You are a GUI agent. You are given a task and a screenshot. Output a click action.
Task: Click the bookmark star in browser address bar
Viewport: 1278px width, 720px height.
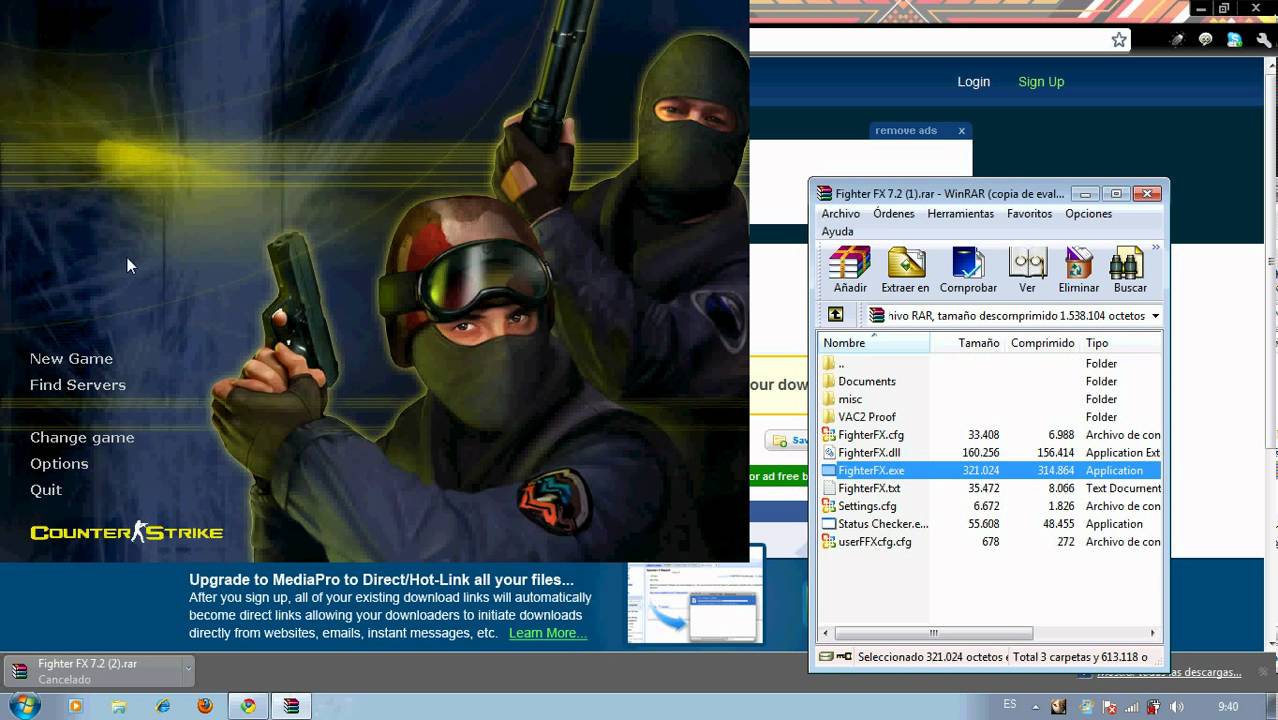click(1119, 40)
